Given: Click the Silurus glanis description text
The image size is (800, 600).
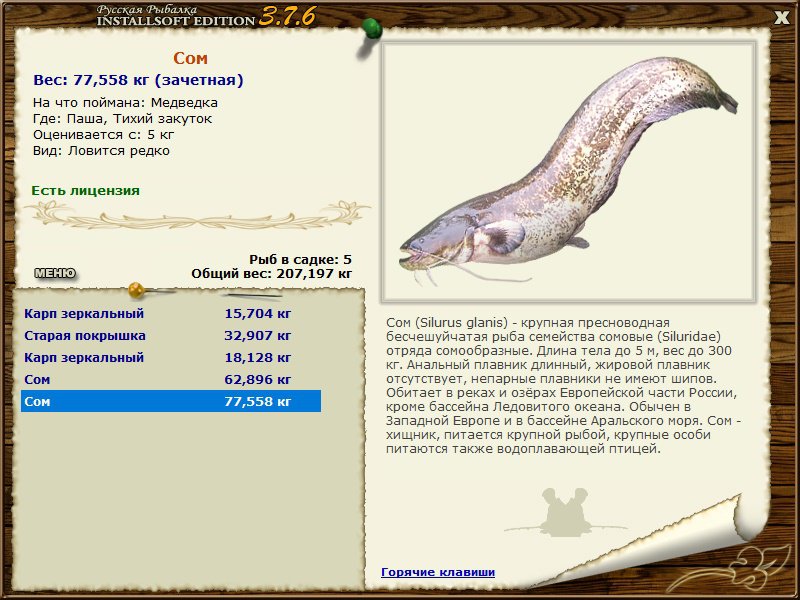Looking at the screenshot, I should coord(563,386).
